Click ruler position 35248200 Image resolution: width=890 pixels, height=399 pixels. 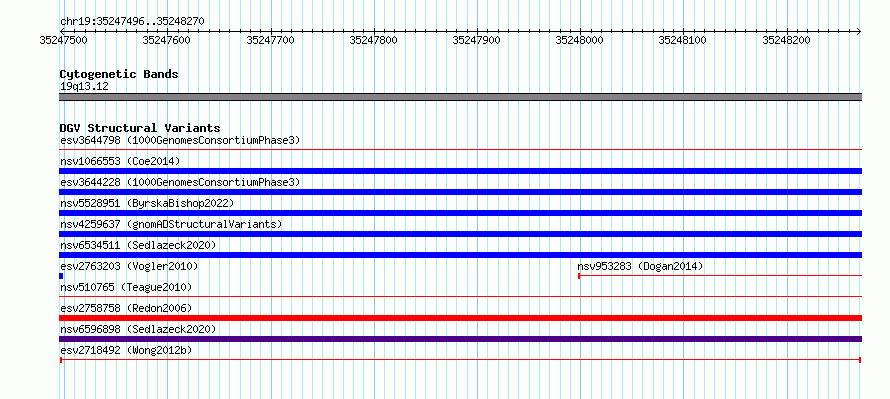click(x=786, y=40)
